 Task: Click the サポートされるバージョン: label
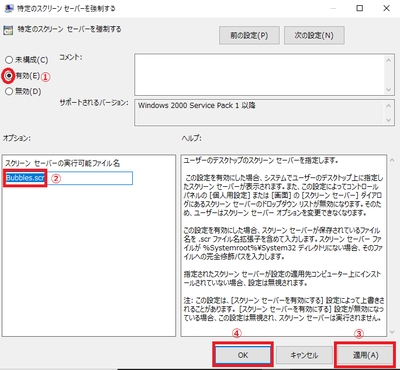pyautogui.click(x=94, y=103)
